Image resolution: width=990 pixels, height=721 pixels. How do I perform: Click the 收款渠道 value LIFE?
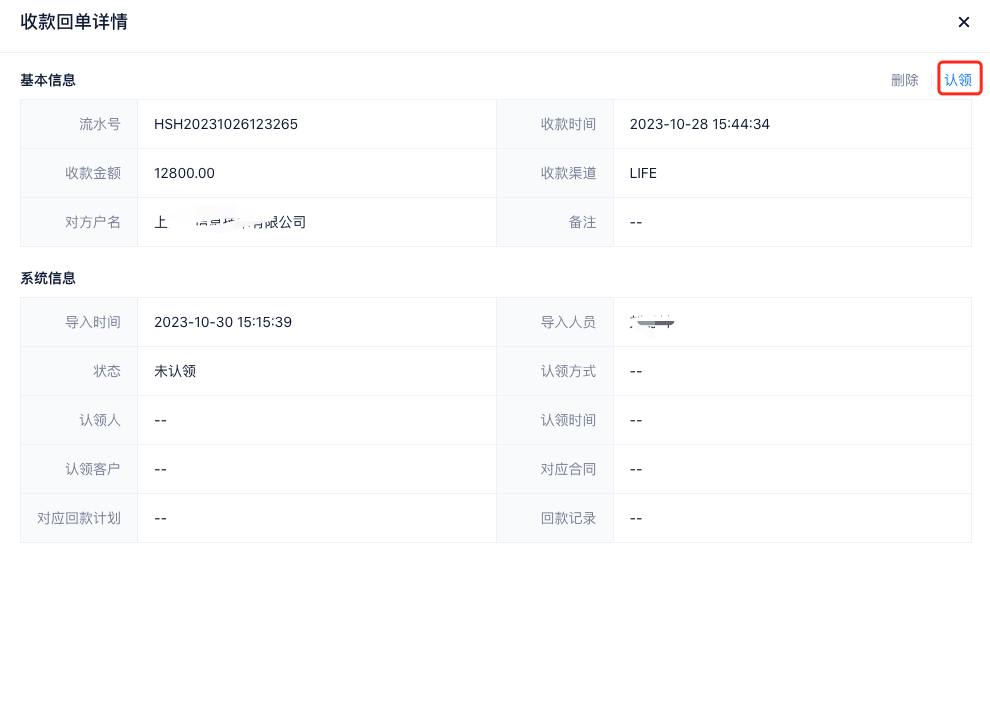coord(643,173)
